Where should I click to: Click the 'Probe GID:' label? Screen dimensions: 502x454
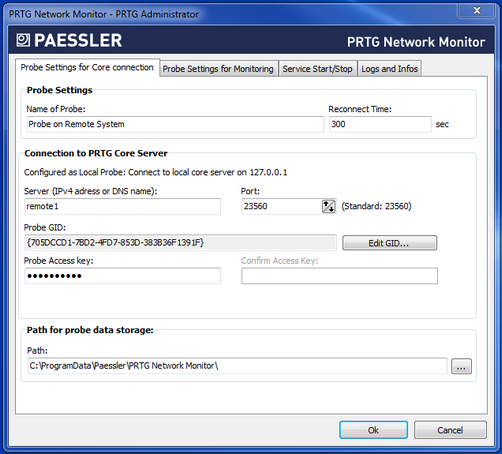click(x=45, y=228)
